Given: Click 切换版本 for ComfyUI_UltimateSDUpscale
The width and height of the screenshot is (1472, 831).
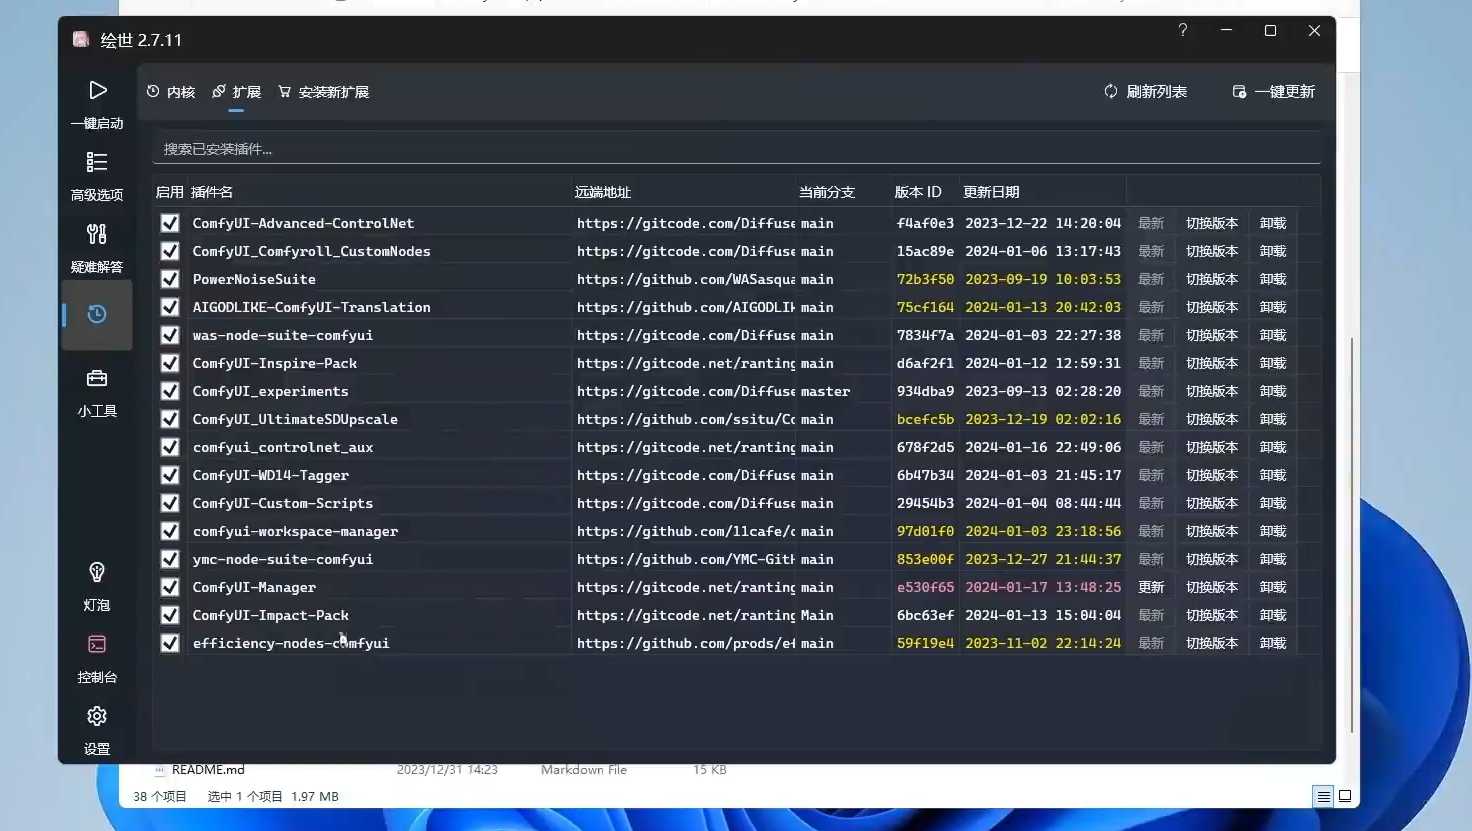Looking at the screenshot, I should pyautogui.click(x=1212, y=419).
